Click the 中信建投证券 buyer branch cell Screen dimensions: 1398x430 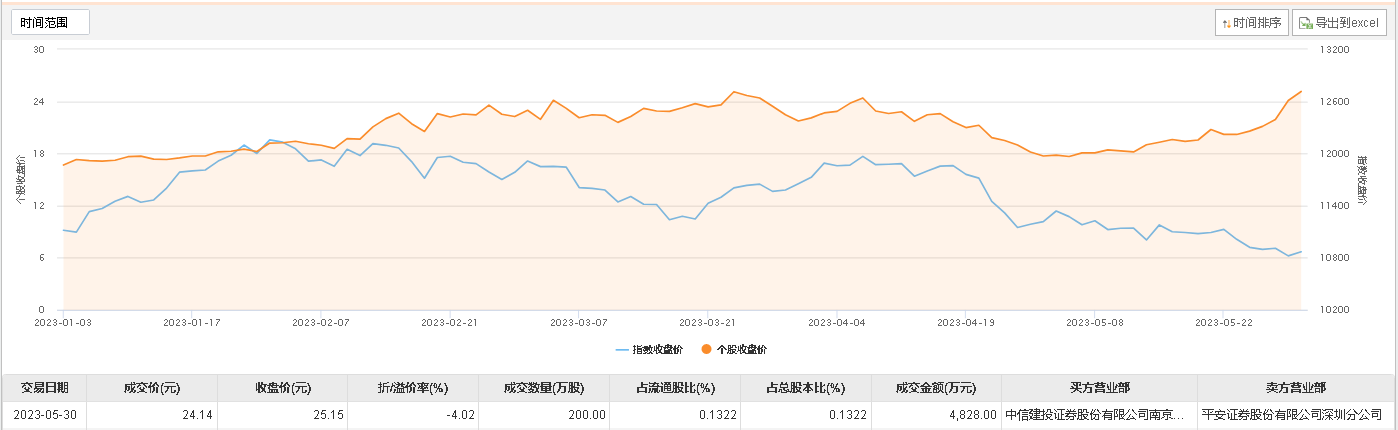(1098, 414)
